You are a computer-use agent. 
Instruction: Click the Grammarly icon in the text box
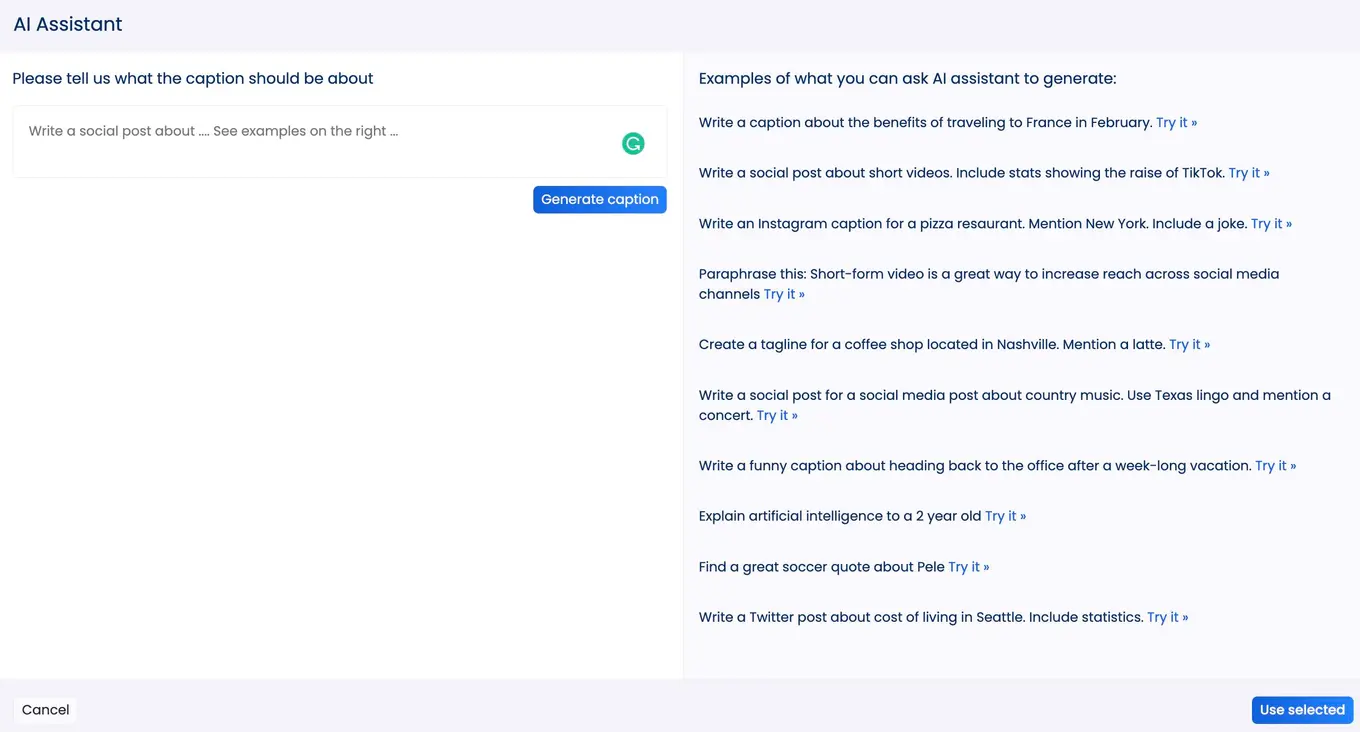coord(633,143)
